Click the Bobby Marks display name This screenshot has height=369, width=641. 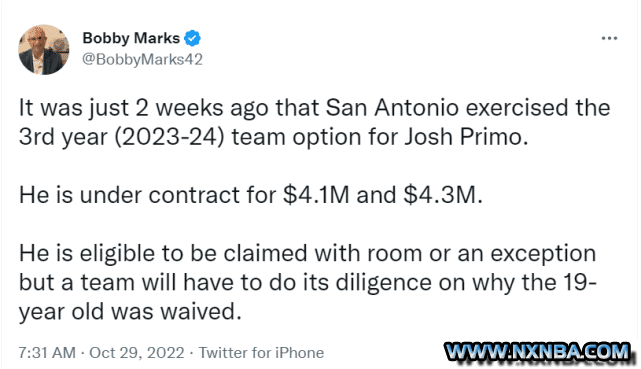[131, 38]
